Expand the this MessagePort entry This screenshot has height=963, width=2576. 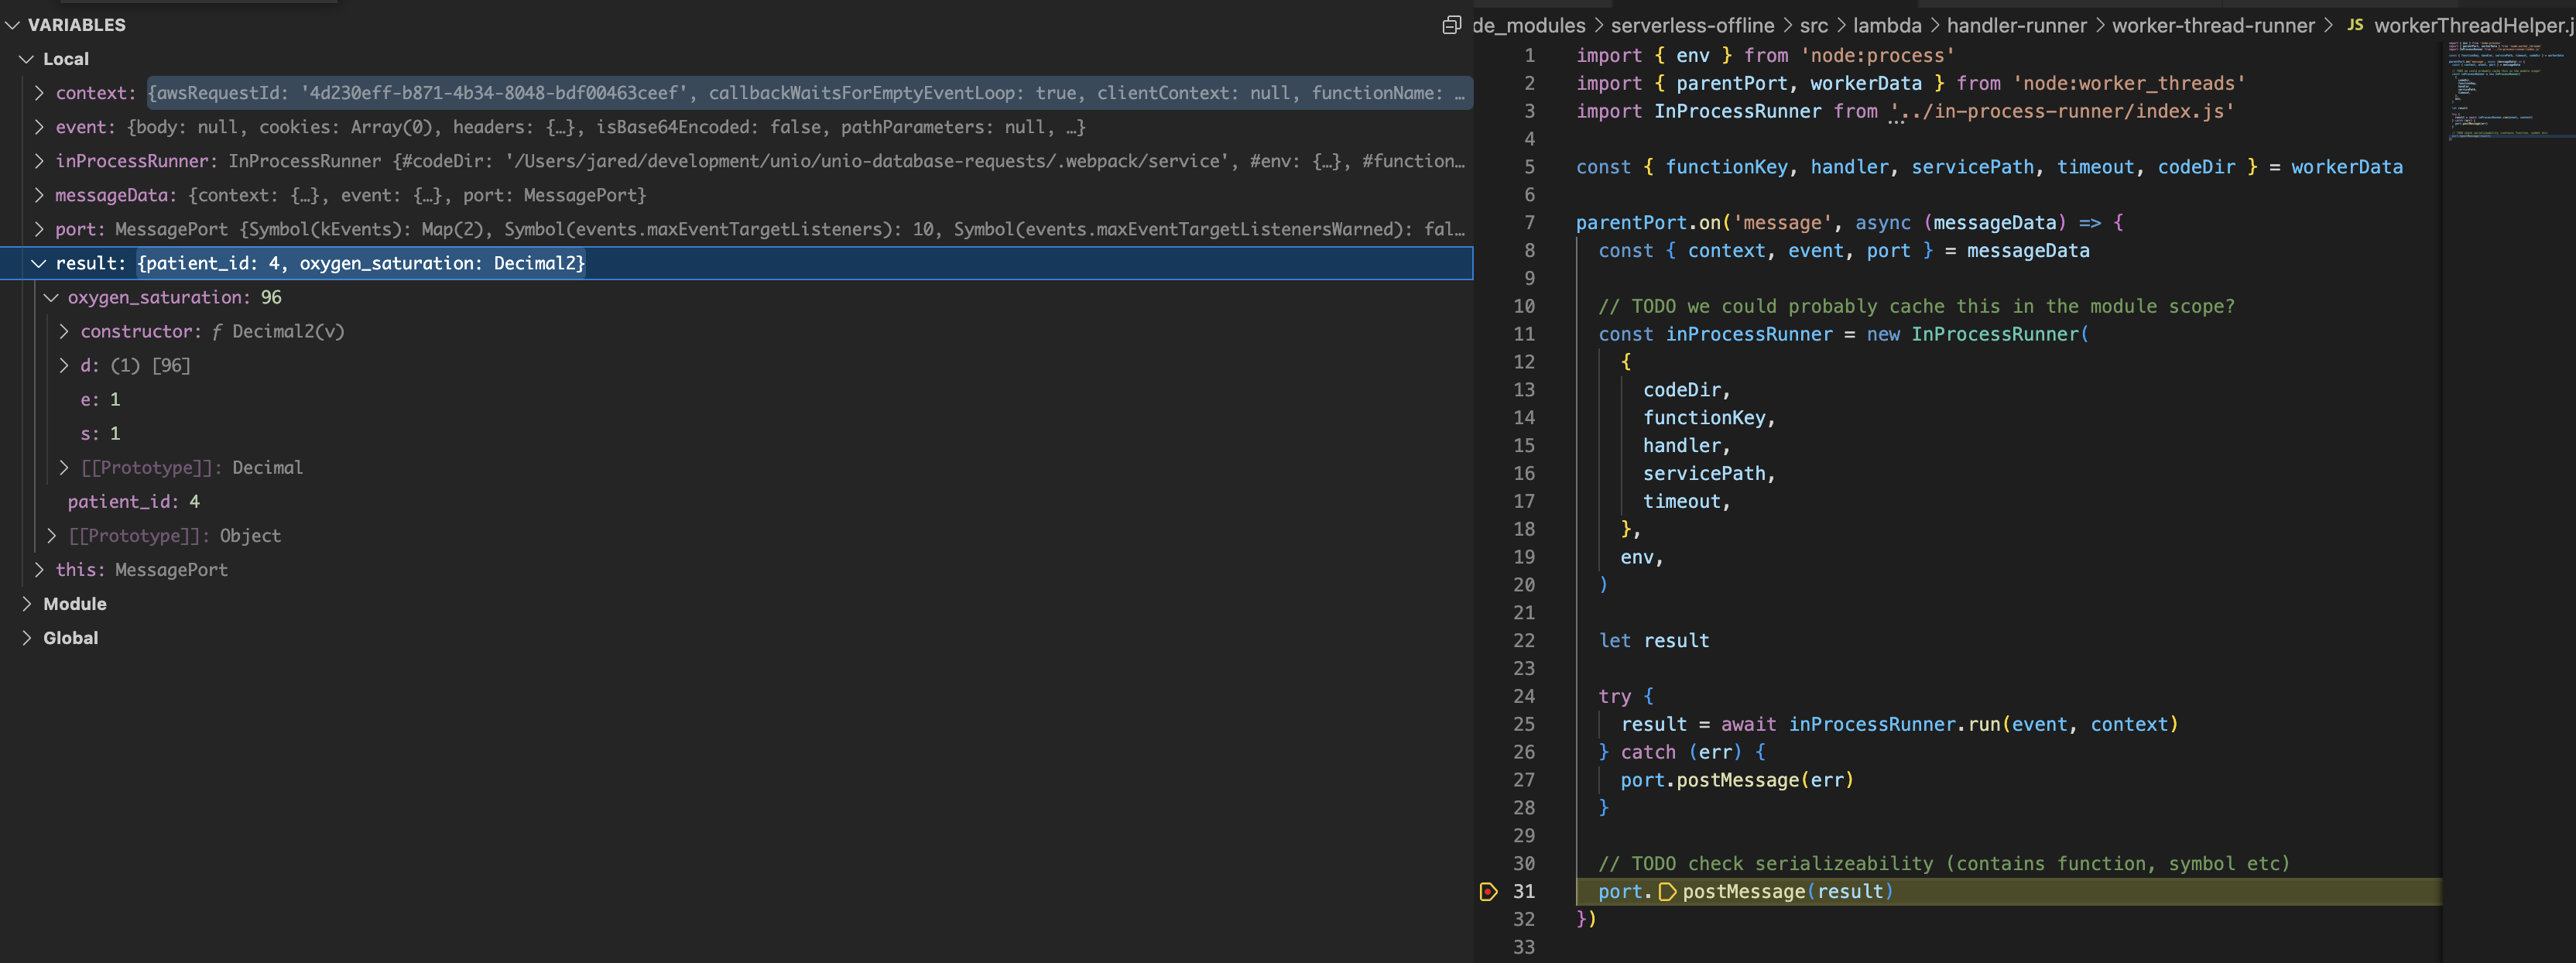pos(40,569)
